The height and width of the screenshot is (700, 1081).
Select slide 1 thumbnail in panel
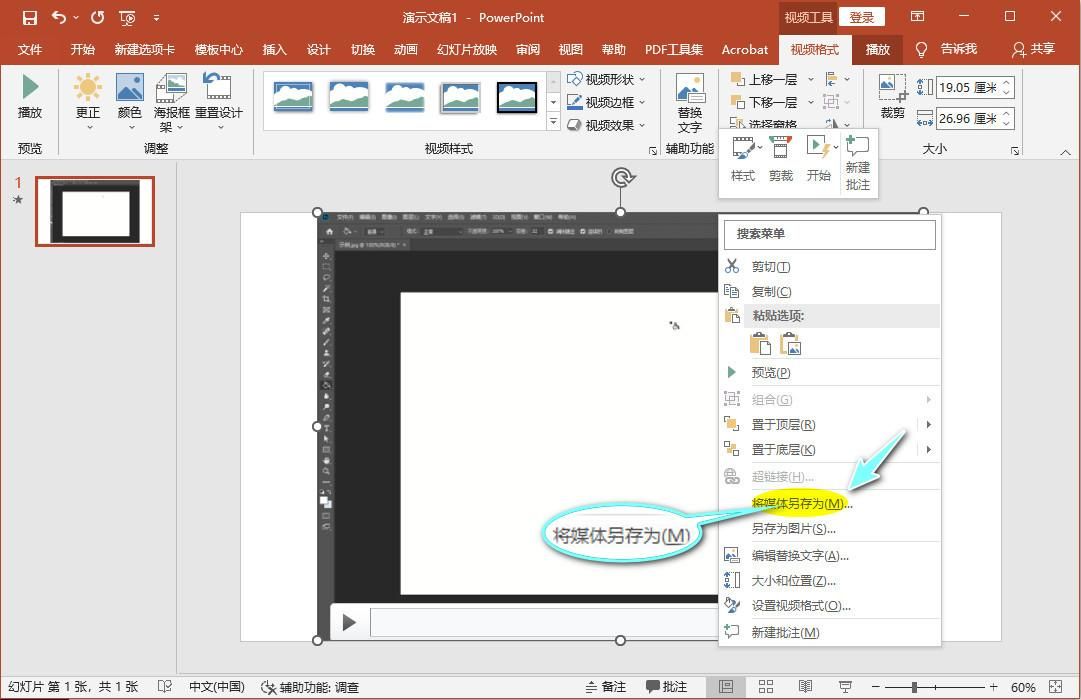tap(95, 212)
